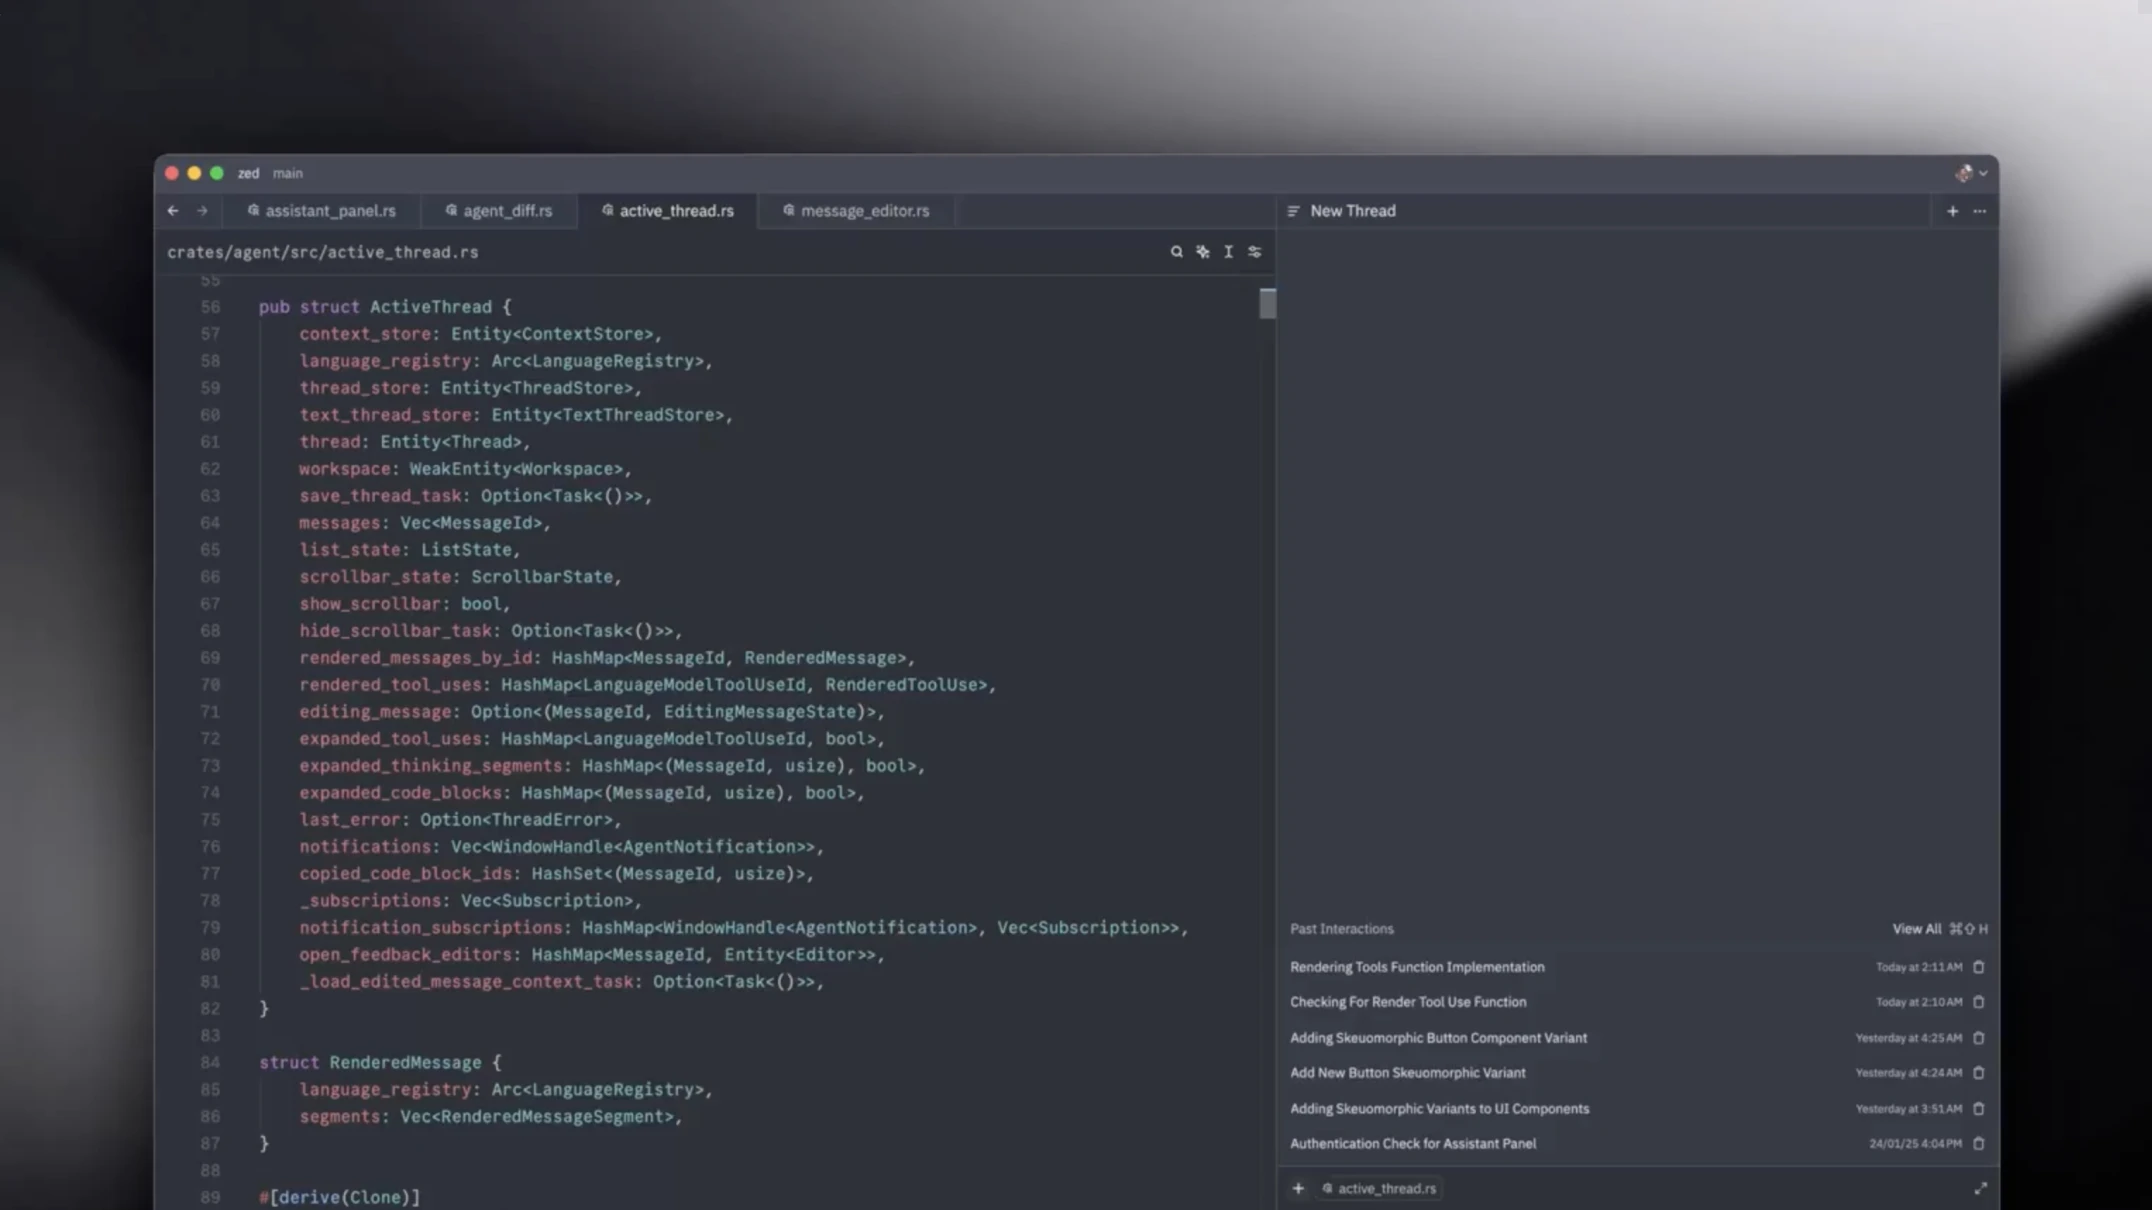
Task: Click the text cursor selection icon
Action: pos(1228,252)
